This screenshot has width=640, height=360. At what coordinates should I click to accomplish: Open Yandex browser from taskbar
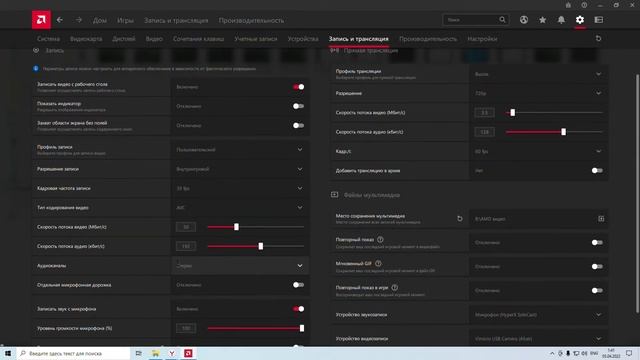171,353
